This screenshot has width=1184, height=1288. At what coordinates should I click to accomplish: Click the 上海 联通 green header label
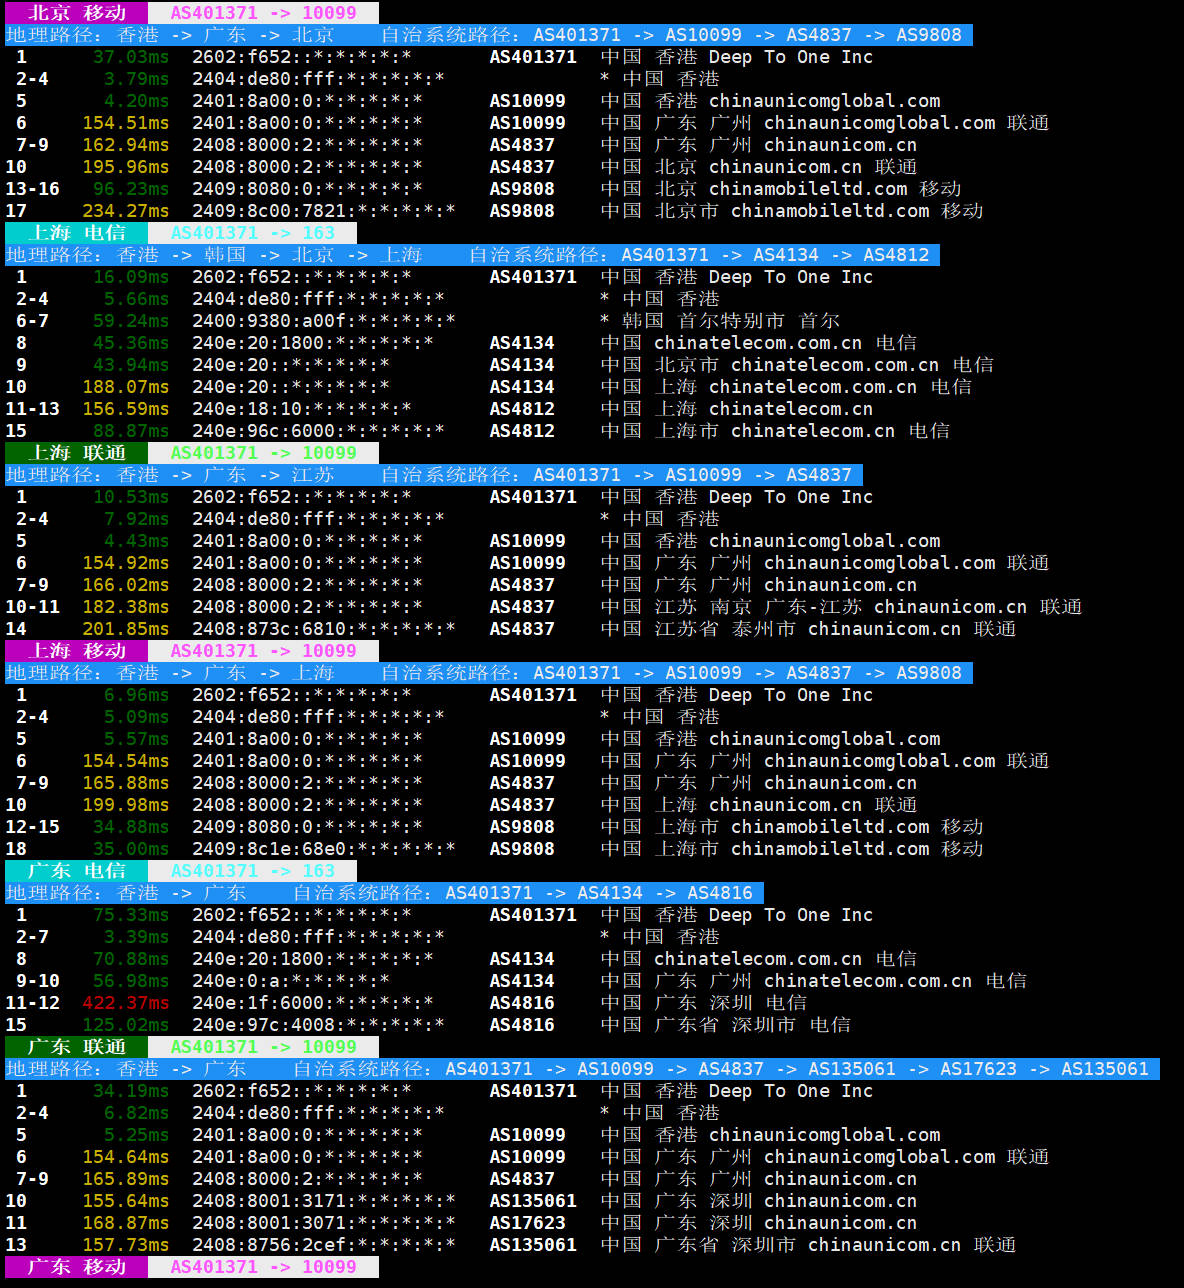pyautogui.click(x=77, y=453)
